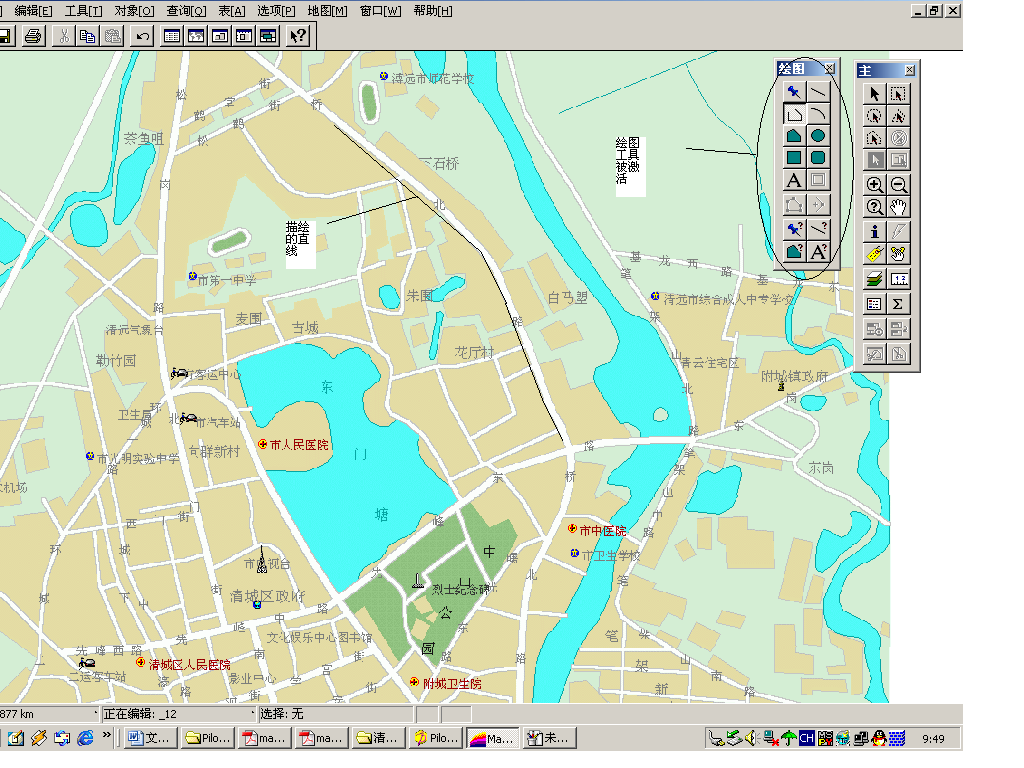Choose the straight Line drawing tool

click(x=818, y=92)
